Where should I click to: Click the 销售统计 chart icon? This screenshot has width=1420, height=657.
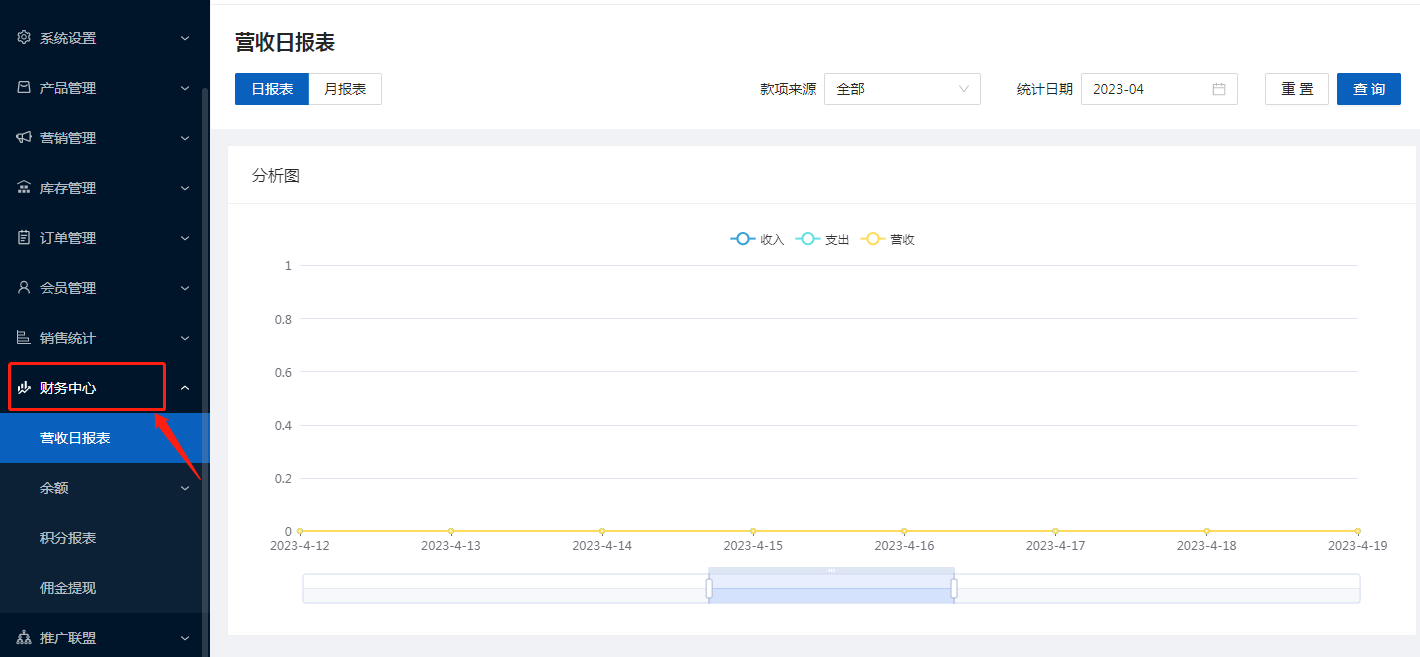coord(24,338)
